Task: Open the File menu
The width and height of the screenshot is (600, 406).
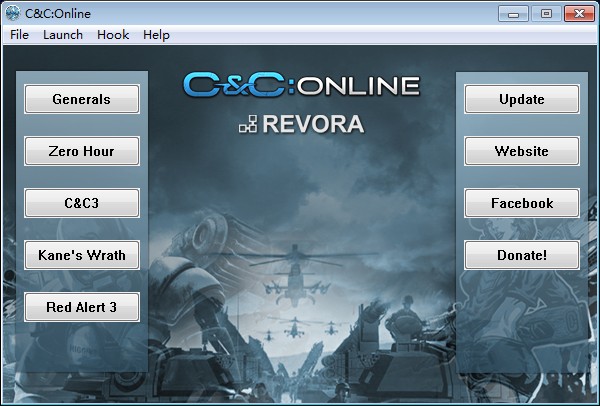Action: 20,35
